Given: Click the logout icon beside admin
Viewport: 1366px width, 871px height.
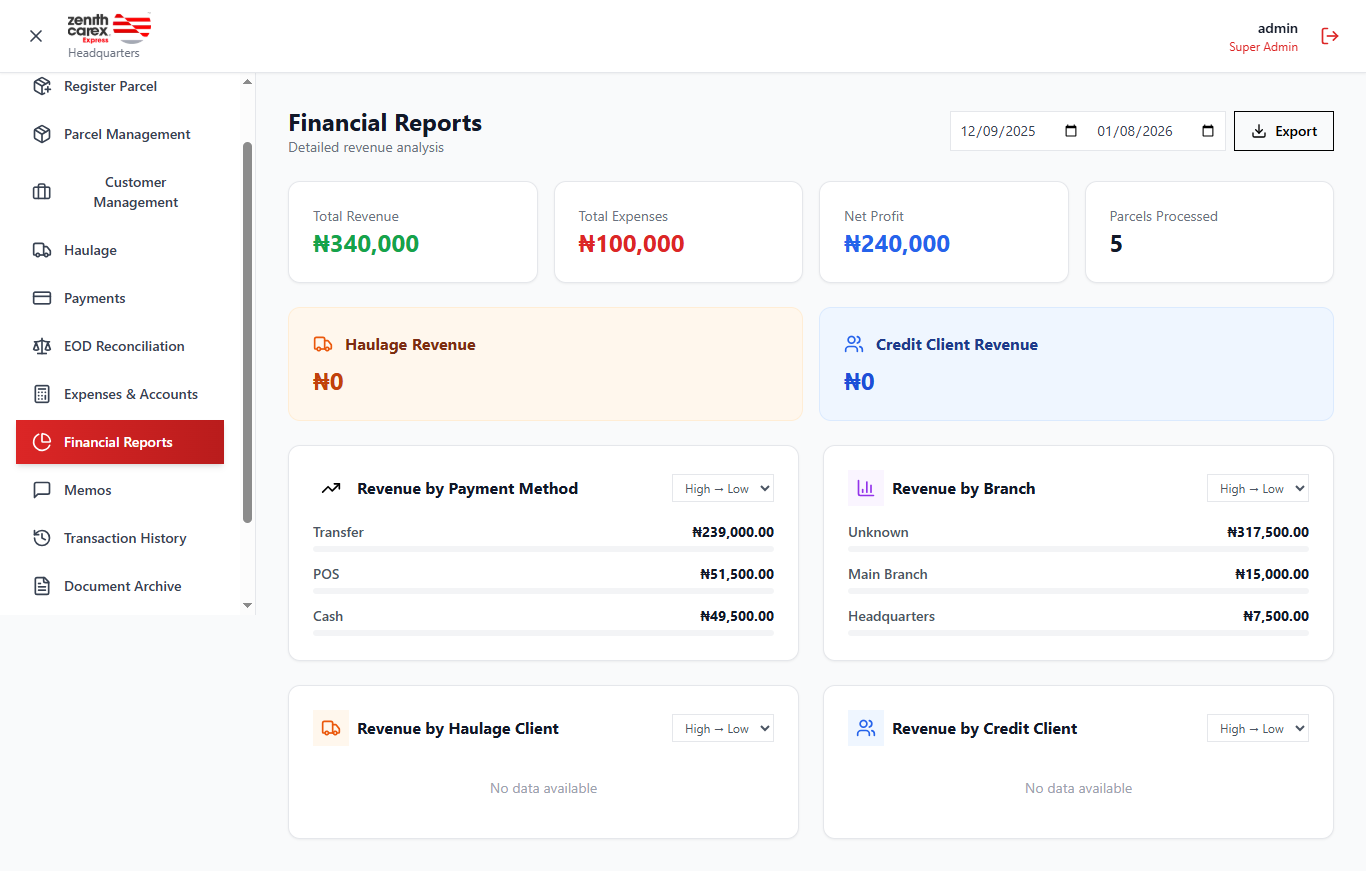Looking at the screenshot, I should pos(1330,36).
